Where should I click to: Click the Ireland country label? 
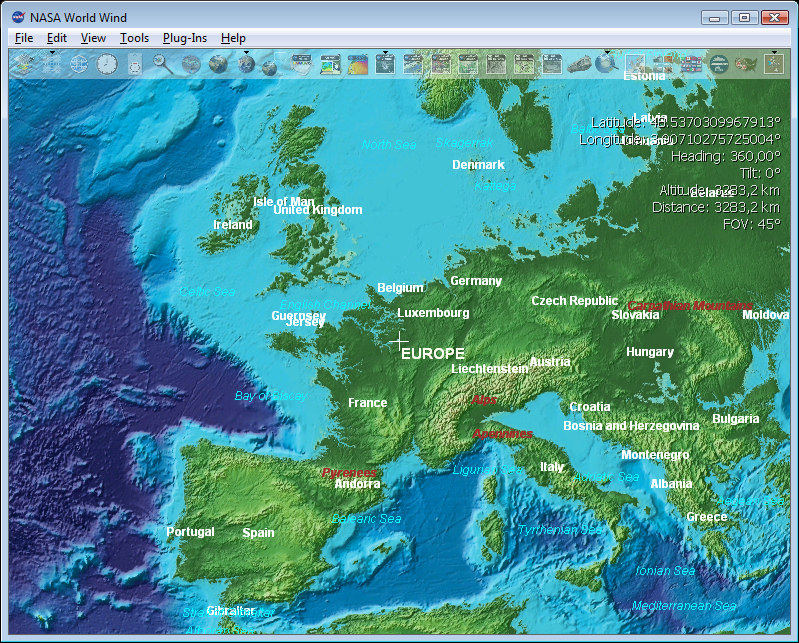point(232,225)
